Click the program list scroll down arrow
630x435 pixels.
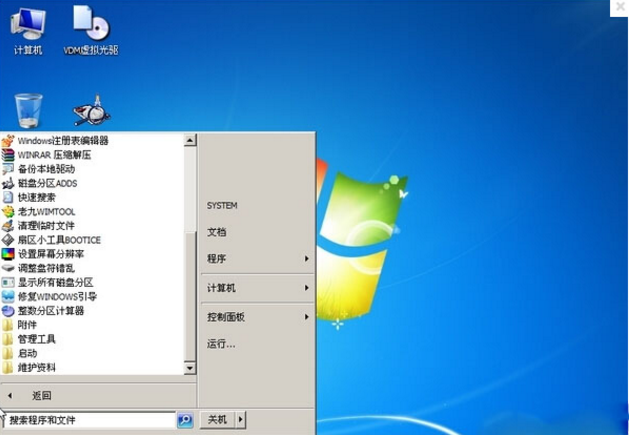[x=190, y=368]
